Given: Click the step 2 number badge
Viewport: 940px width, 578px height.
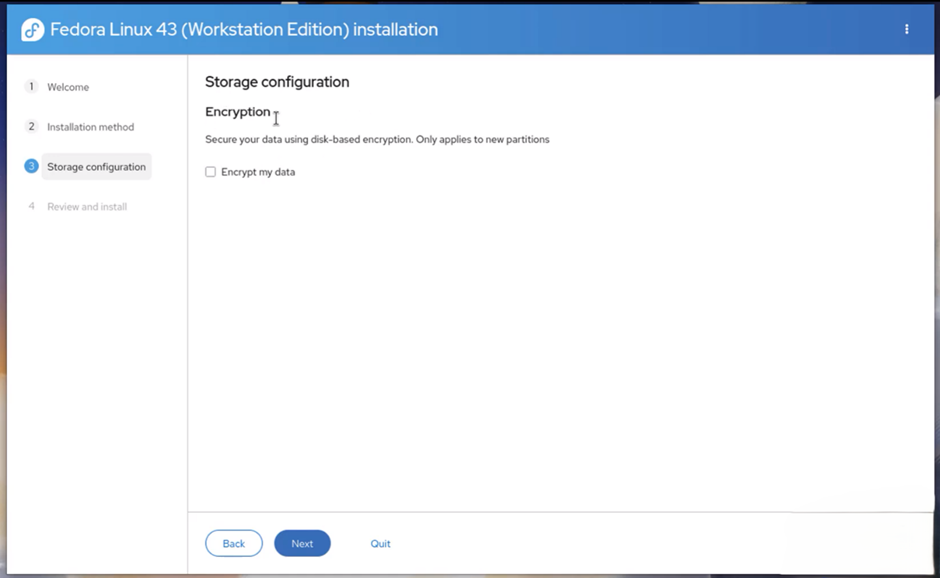Looking at the screenshot, I should coord(31,127).
